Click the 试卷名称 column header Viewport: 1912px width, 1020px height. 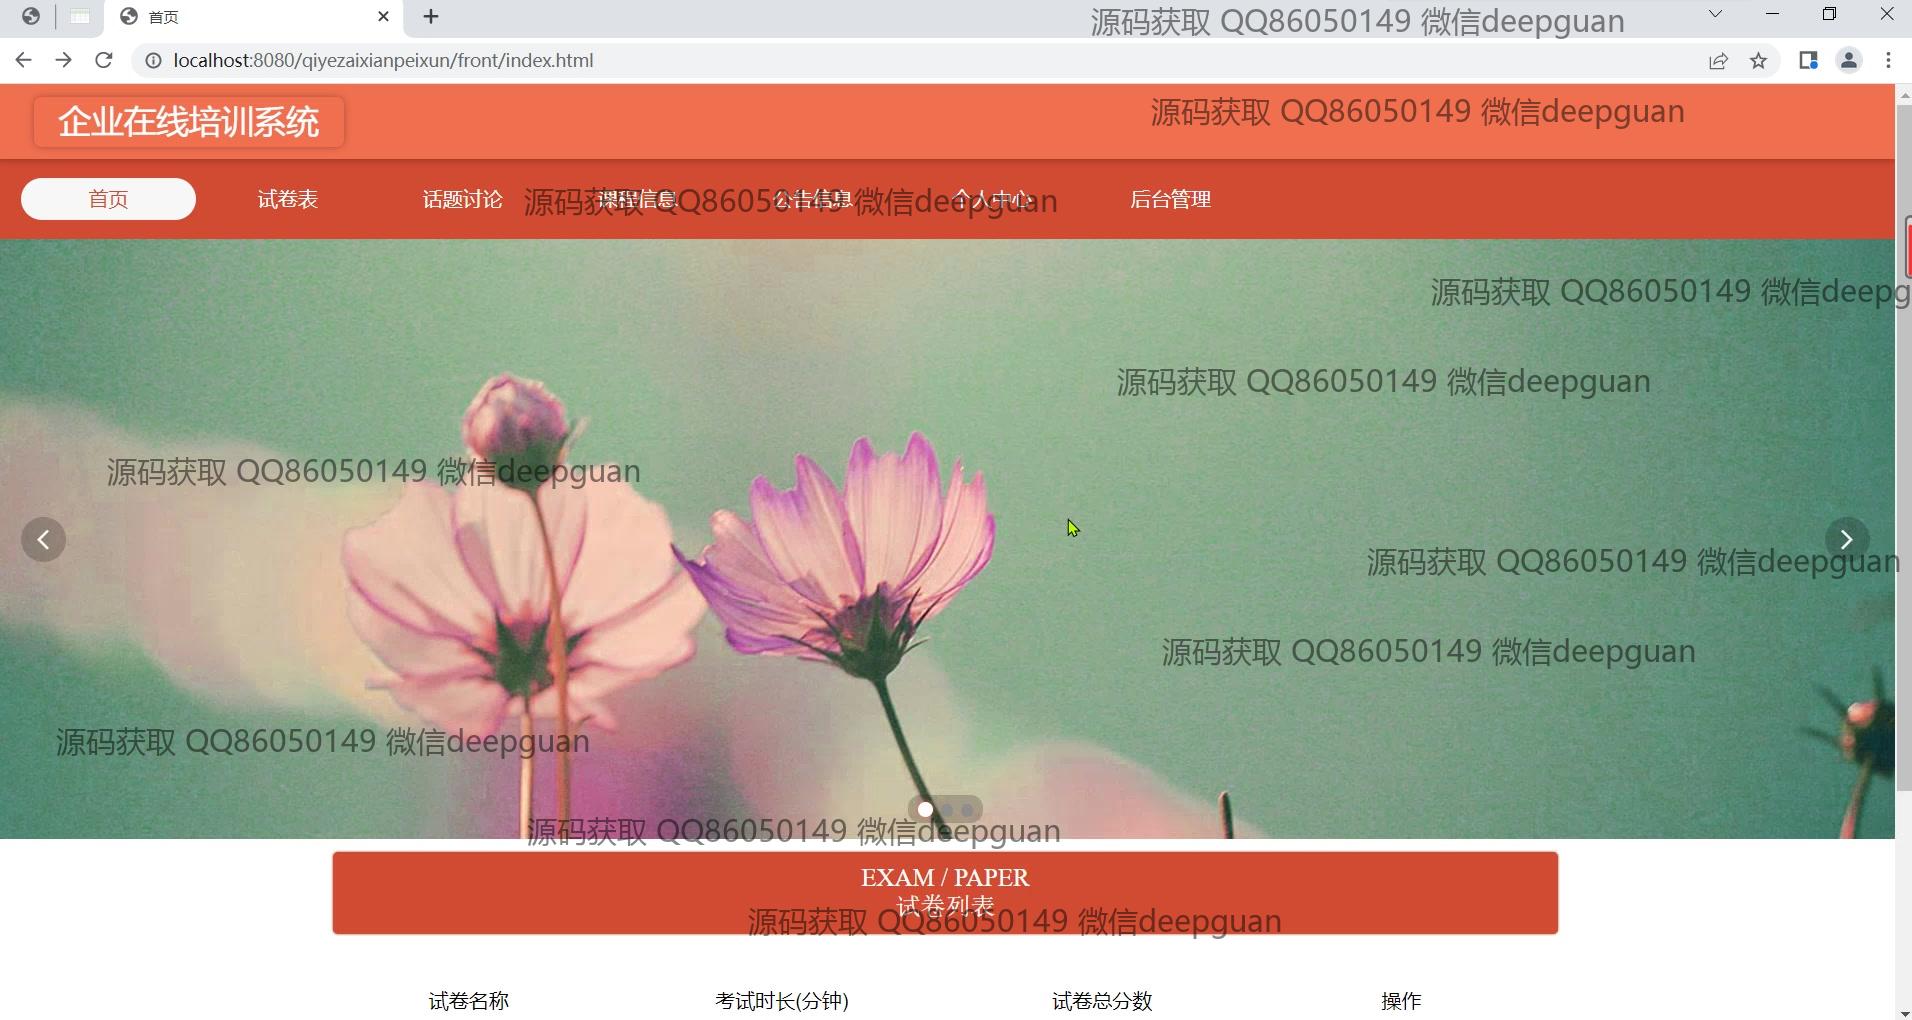click(469, 1001)
